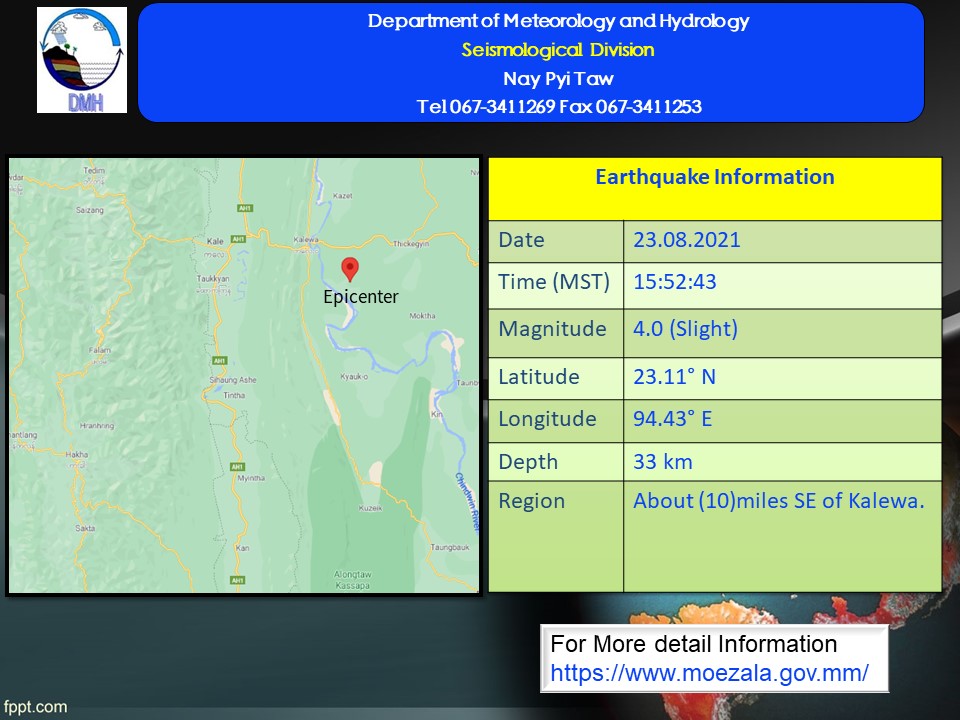
Task: Select the Taukkyan label on the map
Action: (x=212, y=279)
